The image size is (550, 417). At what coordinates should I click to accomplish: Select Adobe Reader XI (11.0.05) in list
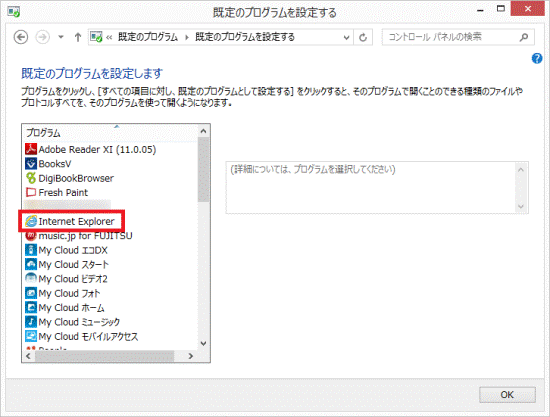coord(97,149)
